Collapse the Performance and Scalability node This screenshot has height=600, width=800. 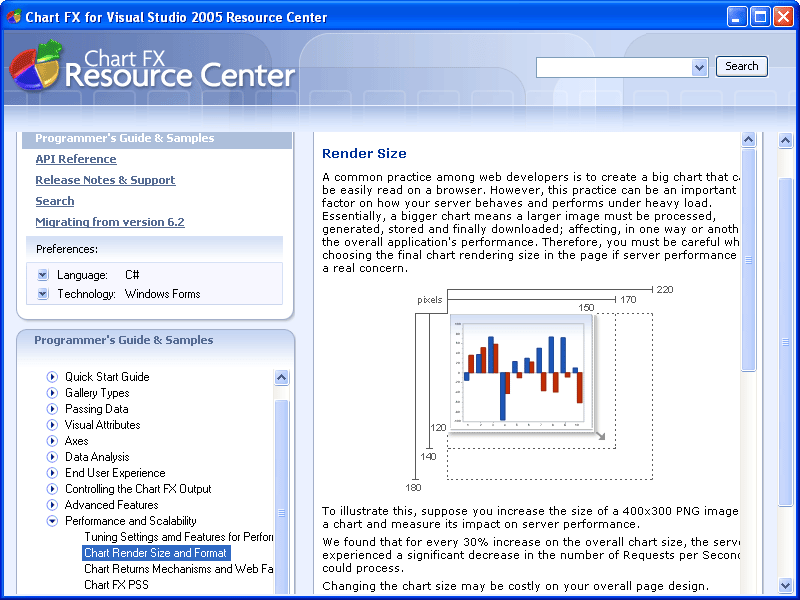pos(52,521)
